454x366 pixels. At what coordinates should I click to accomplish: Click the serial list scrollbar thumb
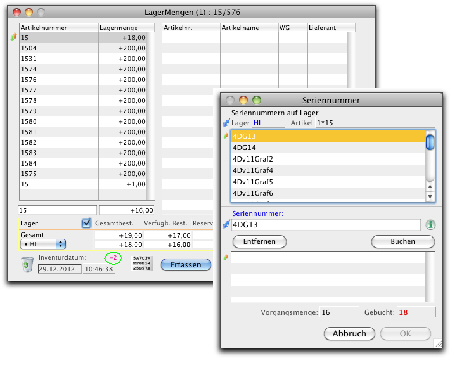pos(430,142)
